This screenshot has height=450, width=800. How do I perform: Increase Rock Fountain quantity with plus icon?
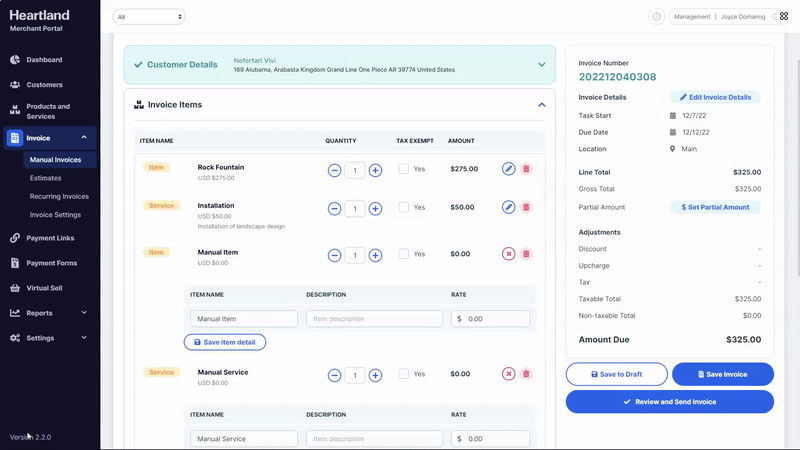(x=375, y=170)
